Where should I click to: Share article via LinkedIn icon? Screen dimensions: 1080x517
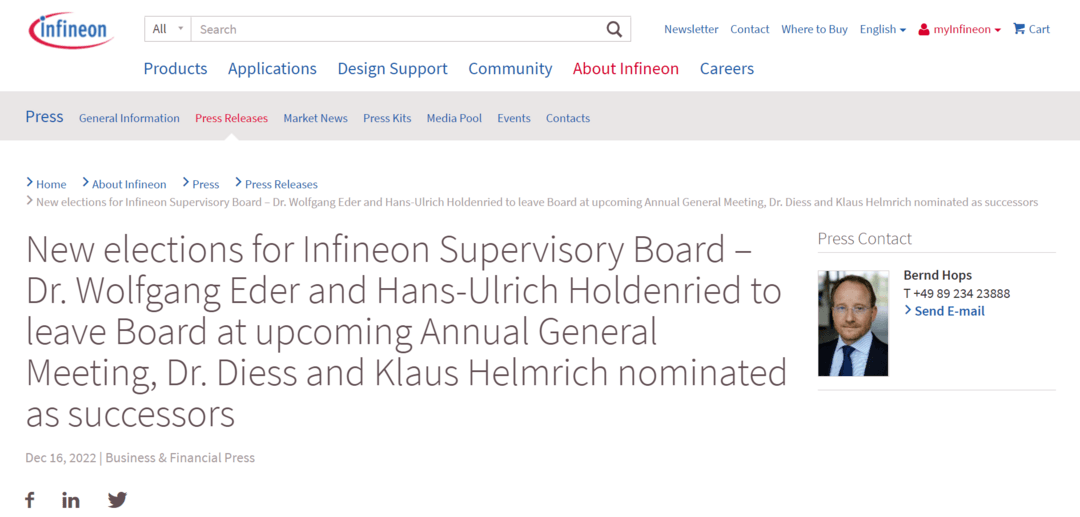pos(70,500)
